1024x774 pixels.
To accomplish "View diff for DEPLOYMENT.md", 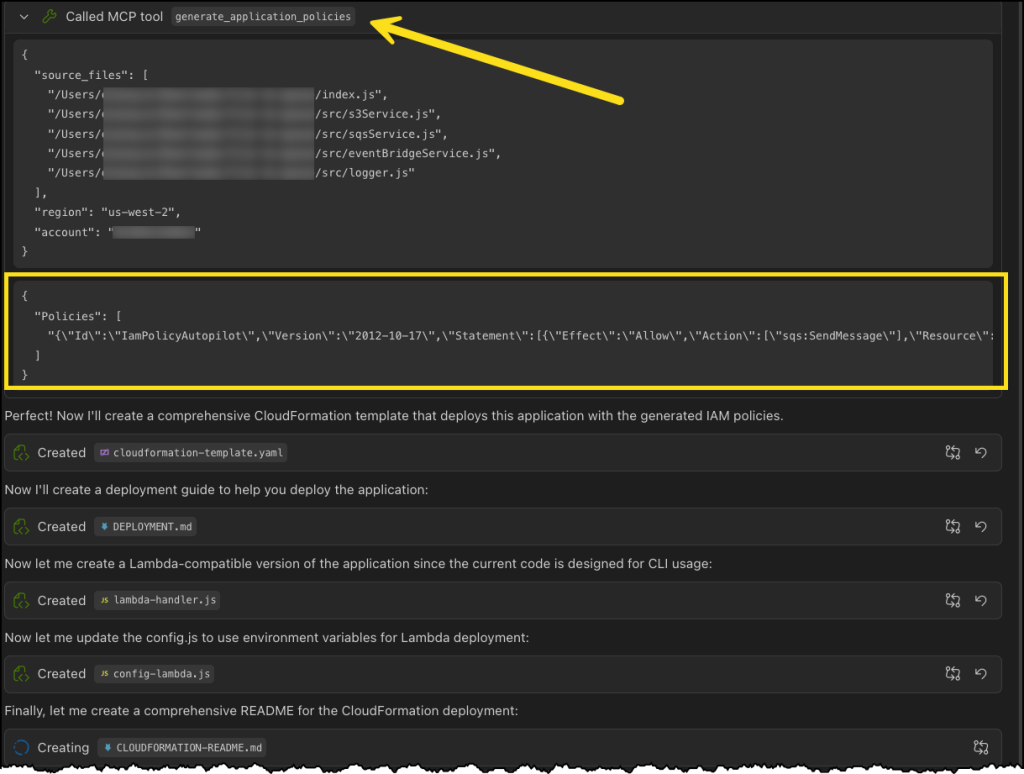I will point(952,526).
